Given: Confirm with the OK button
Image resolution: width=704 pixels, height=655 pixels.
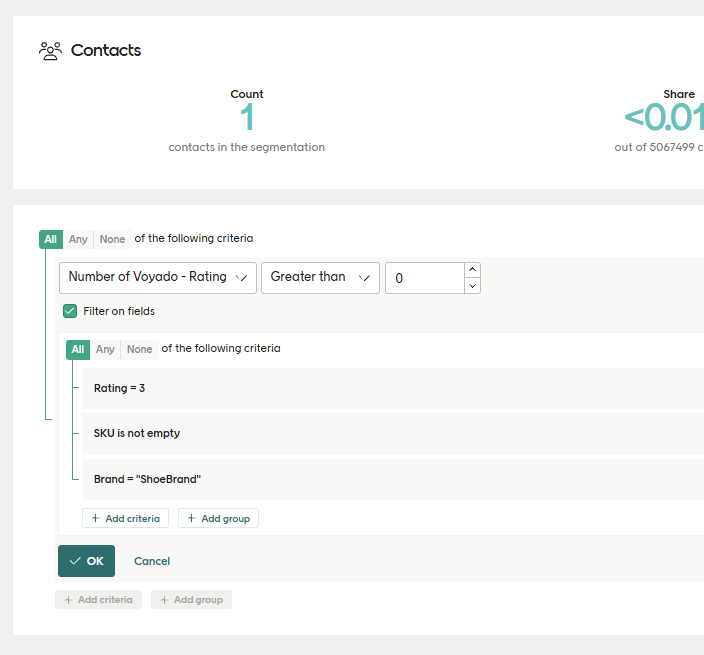Looking at the screenshot, I should pos(86,561).
